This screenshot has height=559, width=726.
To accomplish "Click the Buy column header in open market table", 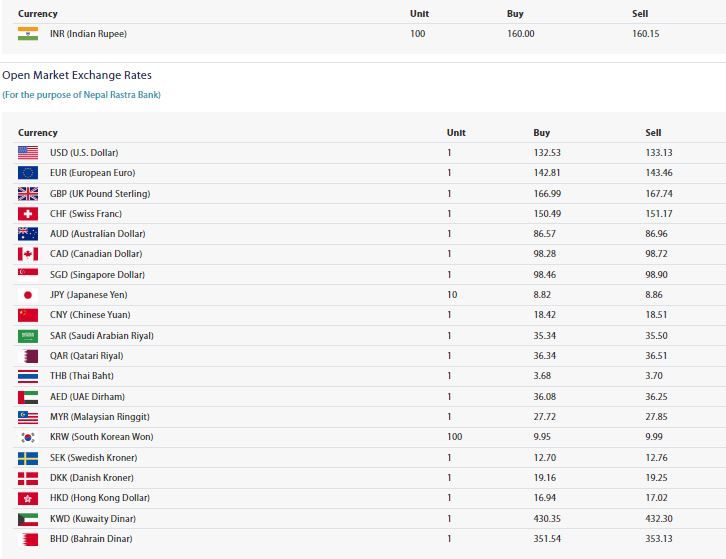I will 541,132.
